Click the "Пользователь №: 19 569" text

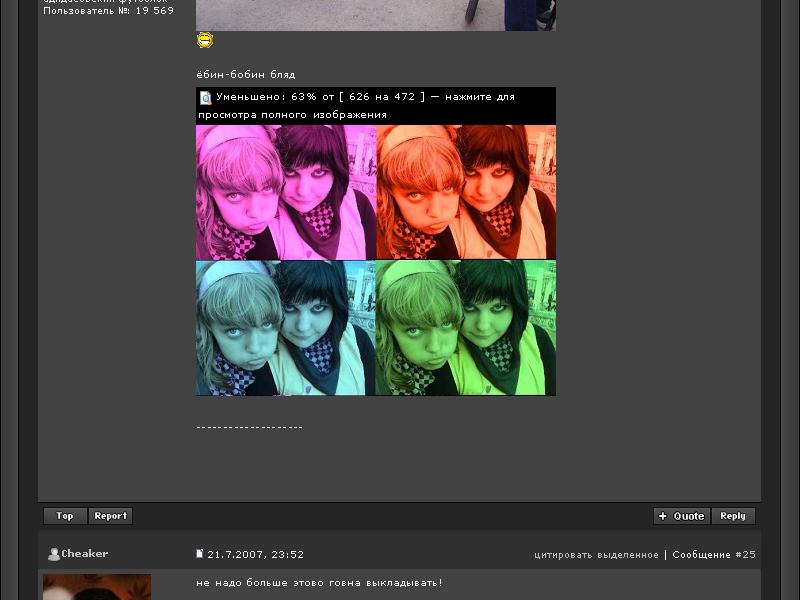pyautogui.click(x=108, y=11)
